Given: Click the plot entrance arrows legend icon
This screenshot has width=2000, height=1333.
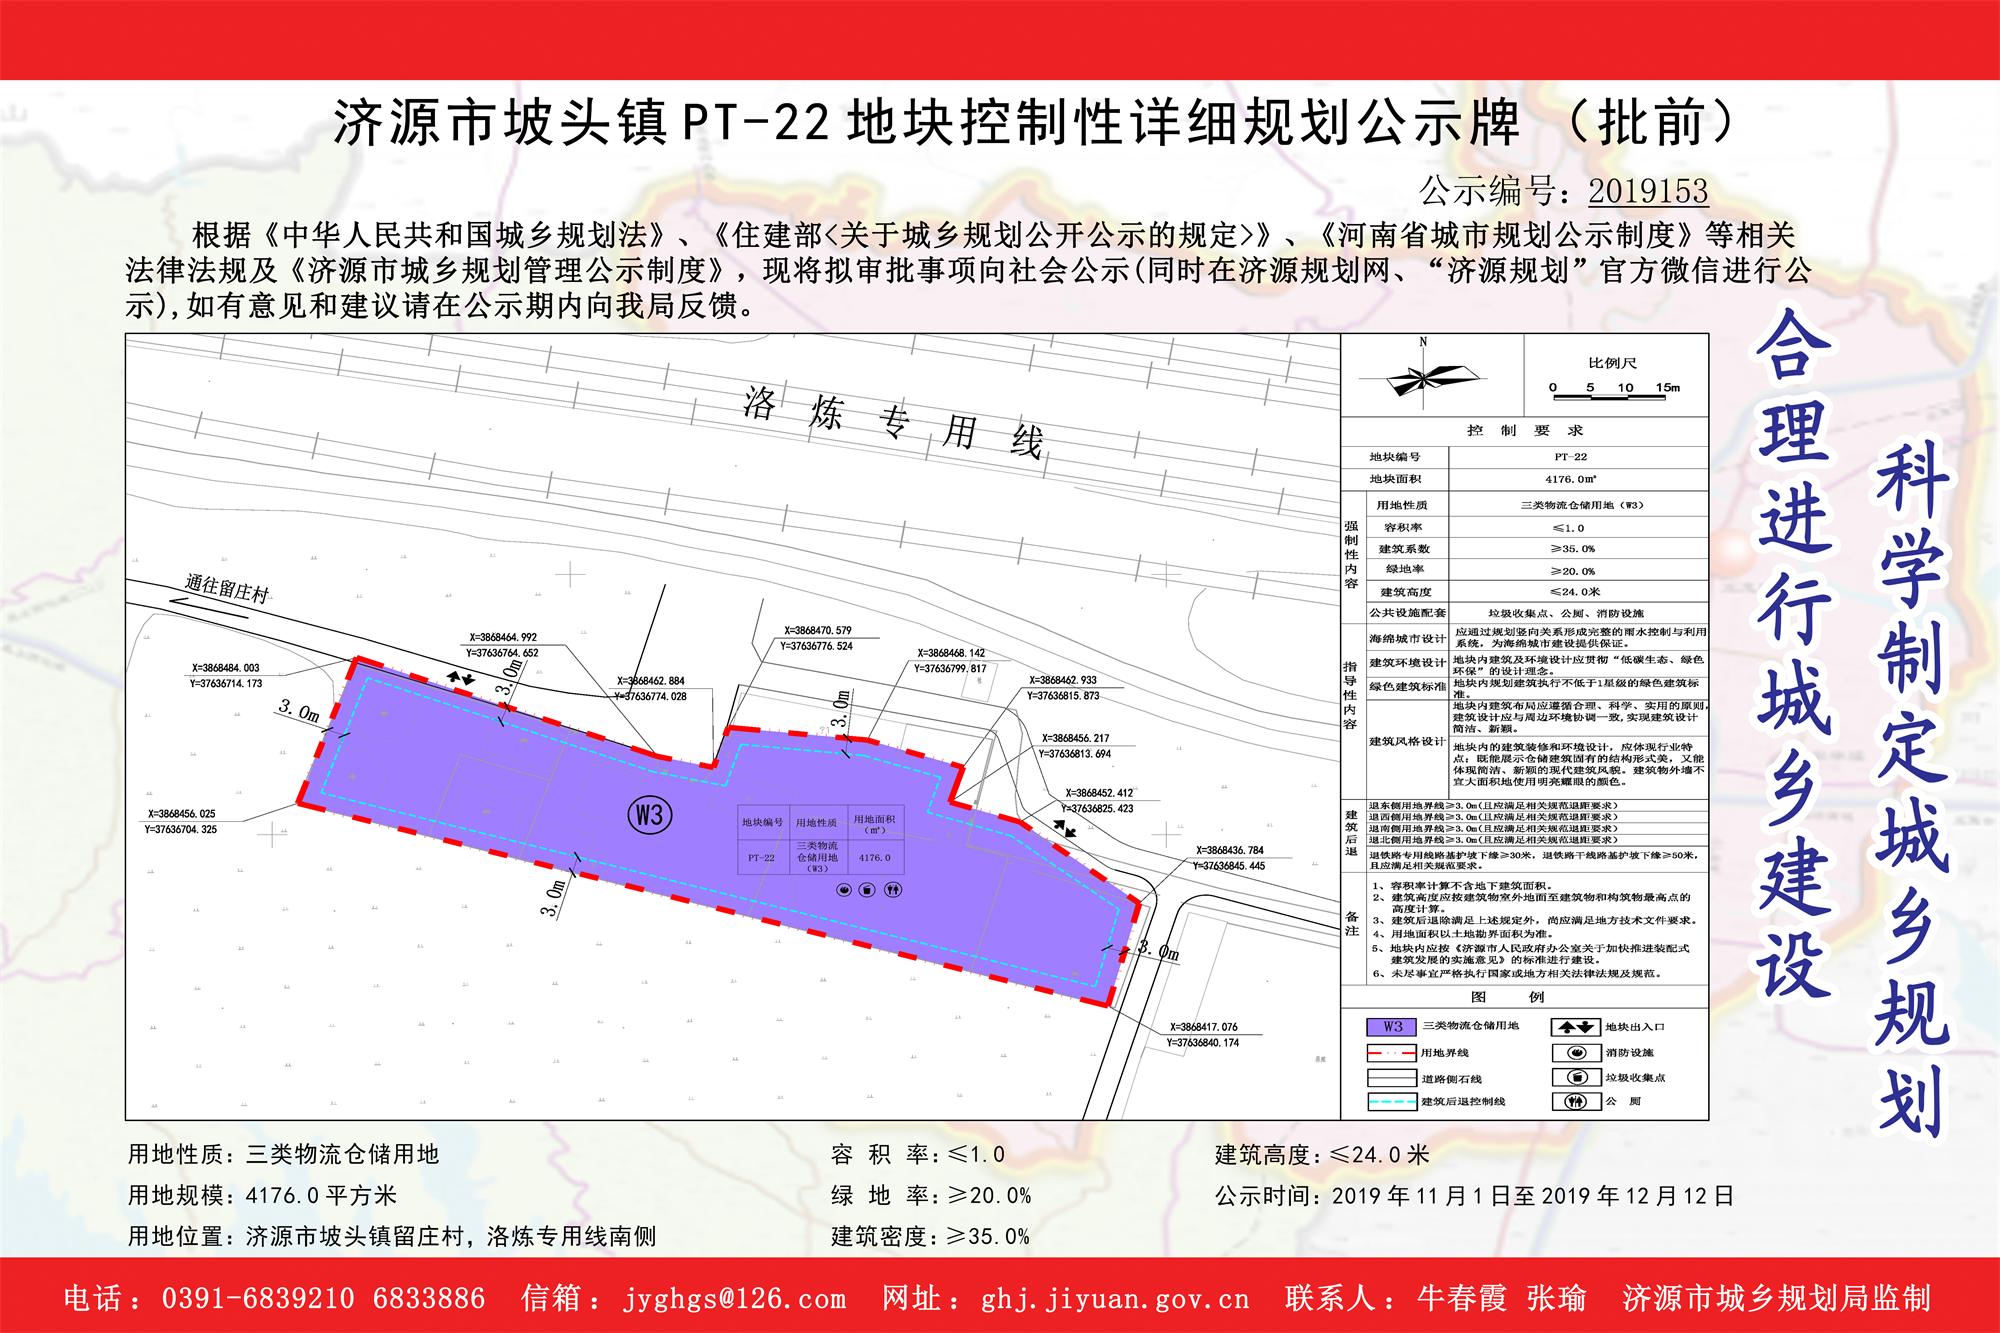Looking at the screenshot, I should [1575, 1027].
